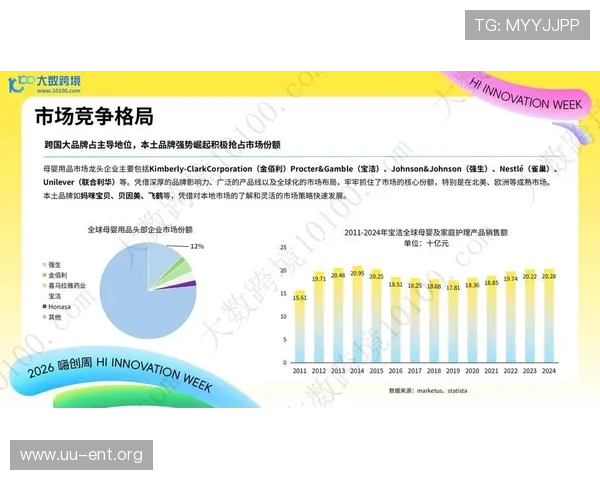This screenshot has height=480, width=600.
Task: Click the 2015 x-axis year label
Action: 376,371
